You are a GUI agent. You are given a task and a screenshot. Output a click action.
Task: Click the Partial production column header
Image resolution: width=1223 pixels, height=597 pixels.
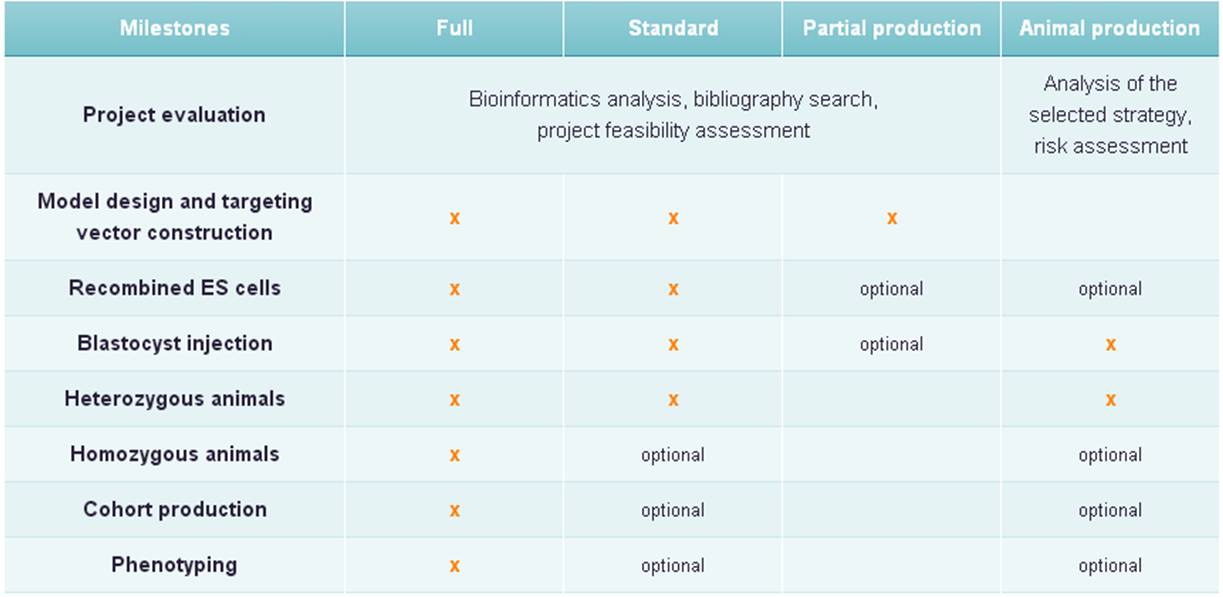[892, 28]
